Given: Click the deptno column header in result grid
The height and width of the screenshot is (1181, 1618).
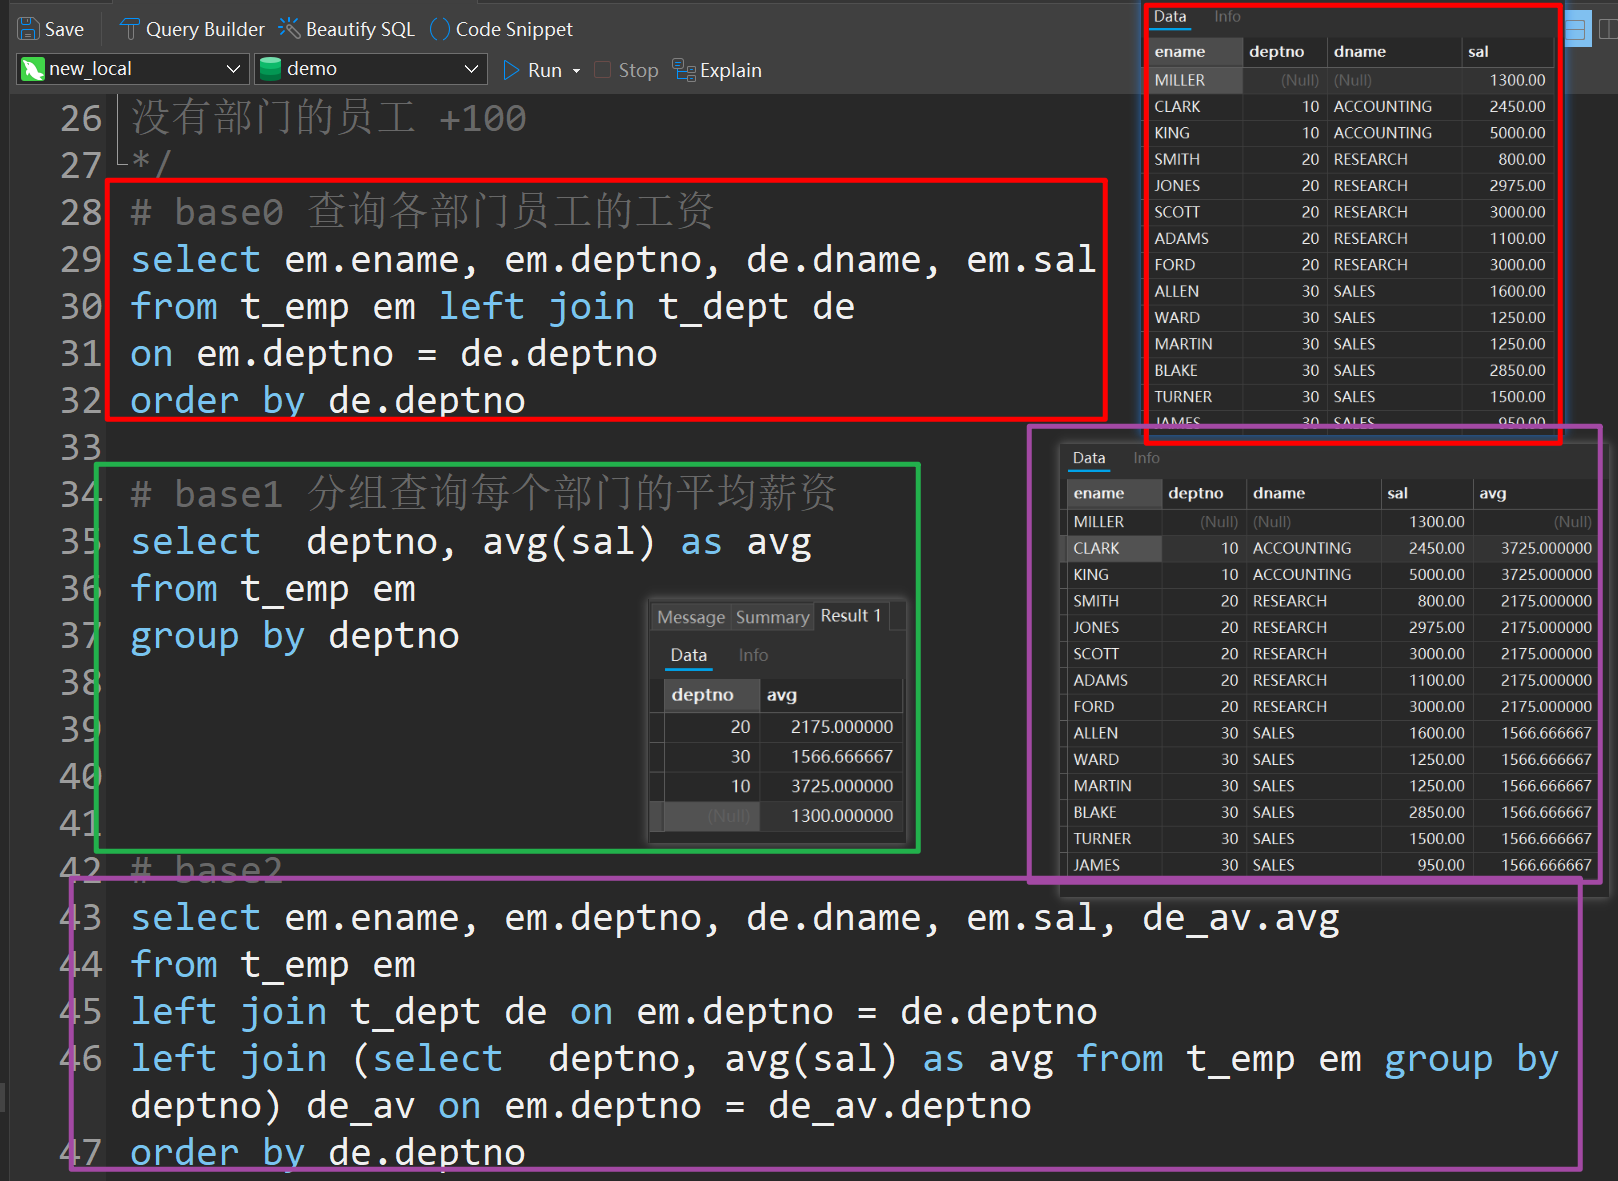Looking at the screenshot, I should 703,695.
